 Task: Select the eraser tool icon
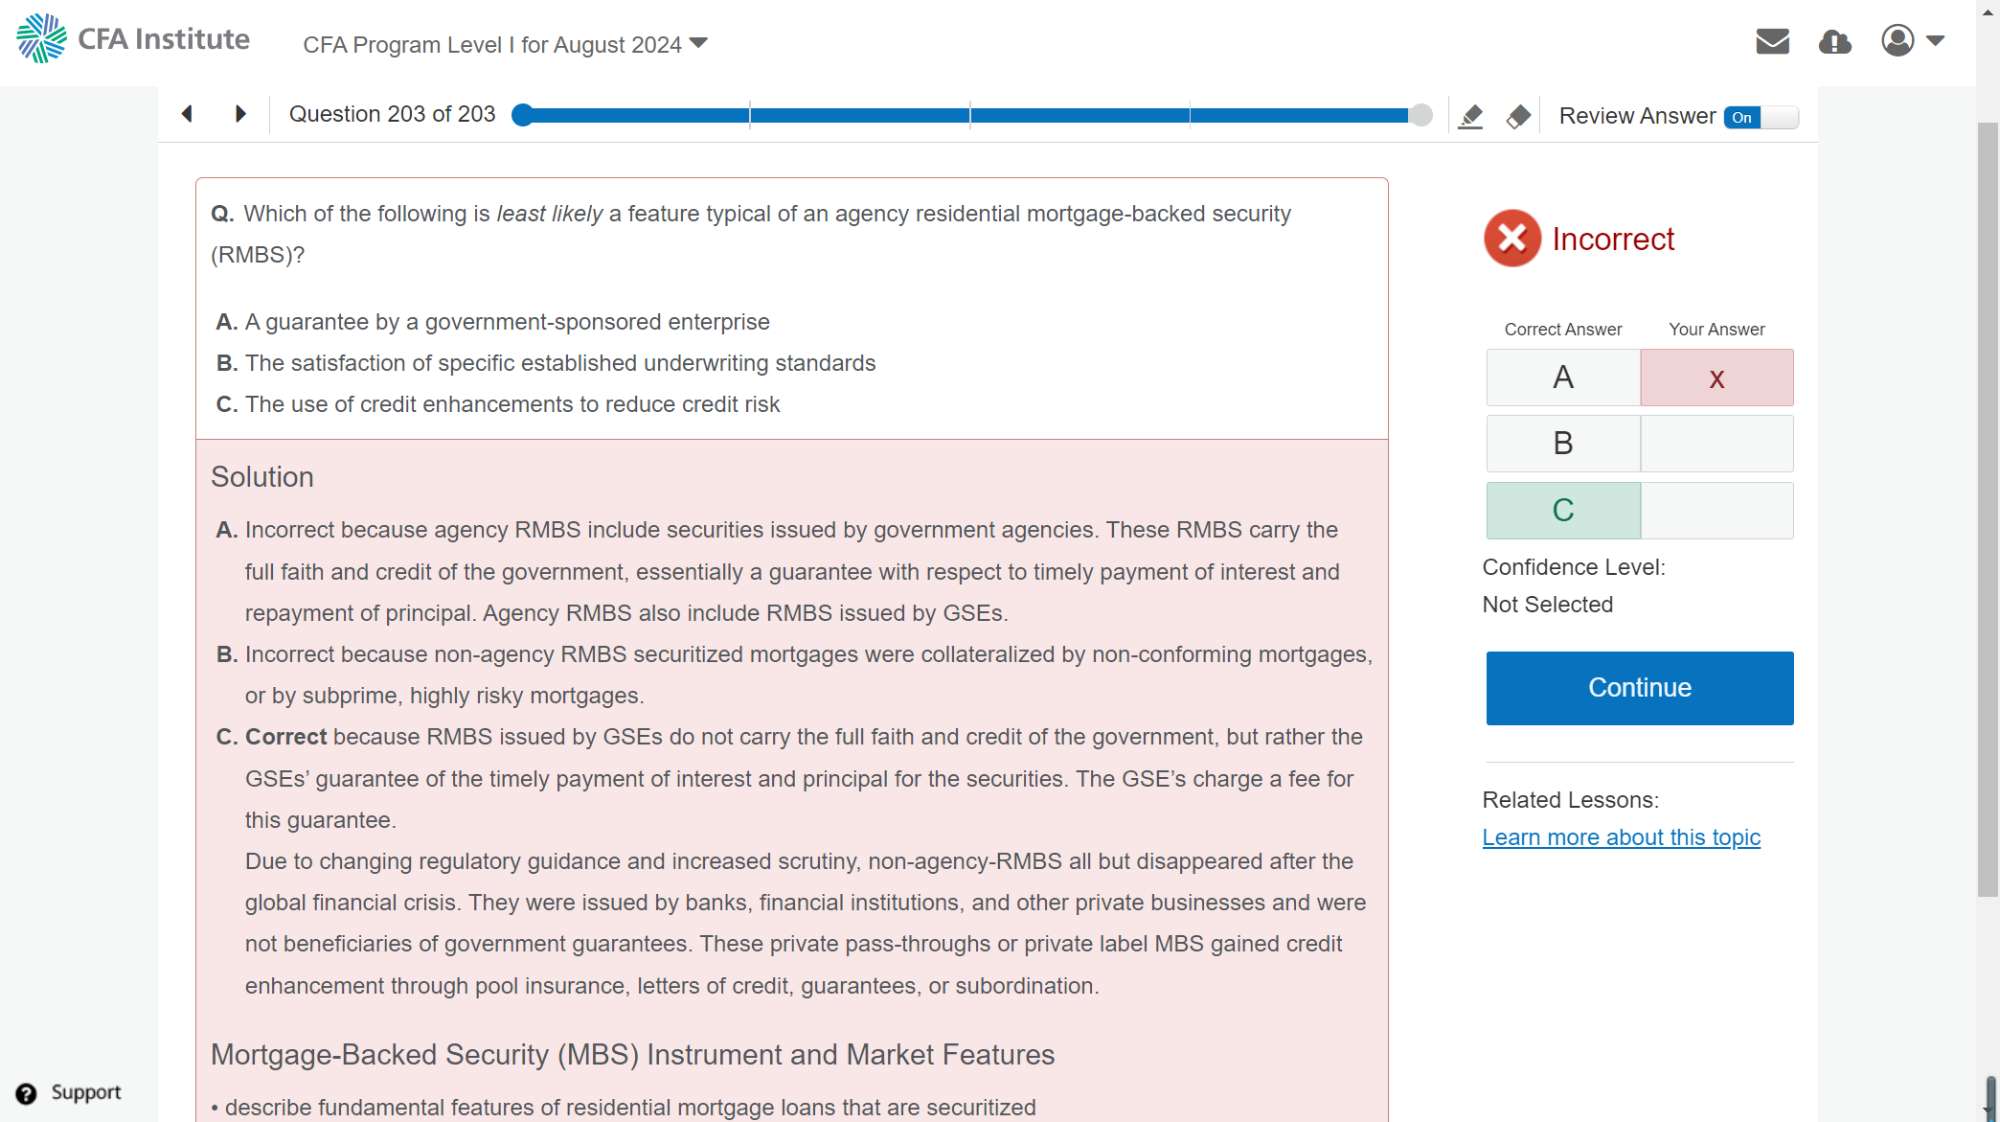click(1518, 117)
